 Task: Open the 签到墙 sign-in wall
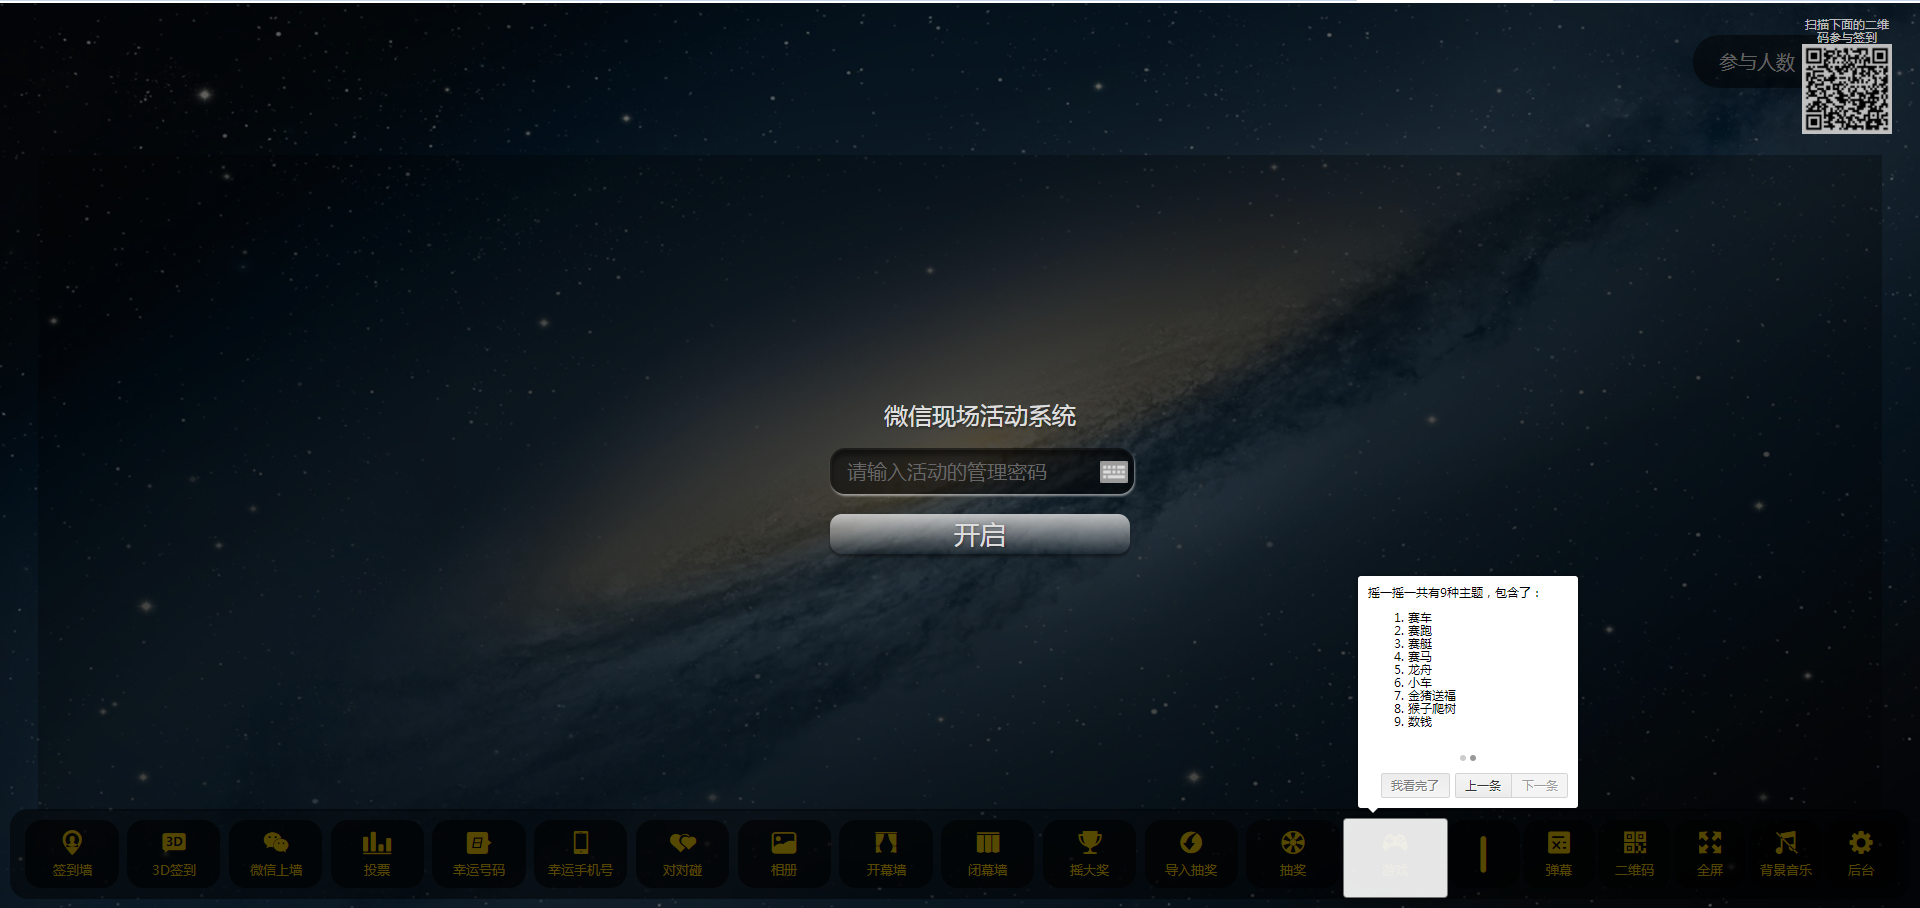pos(72,853)
